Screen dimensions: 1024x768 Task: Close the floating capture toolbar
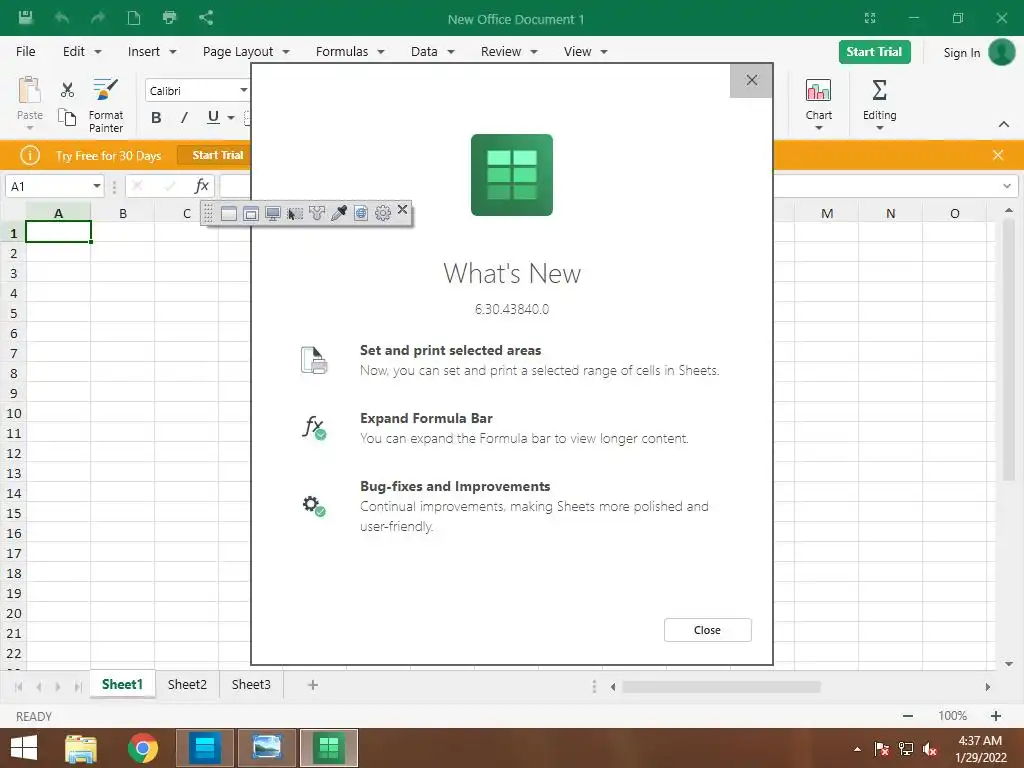tap(402, 210)
